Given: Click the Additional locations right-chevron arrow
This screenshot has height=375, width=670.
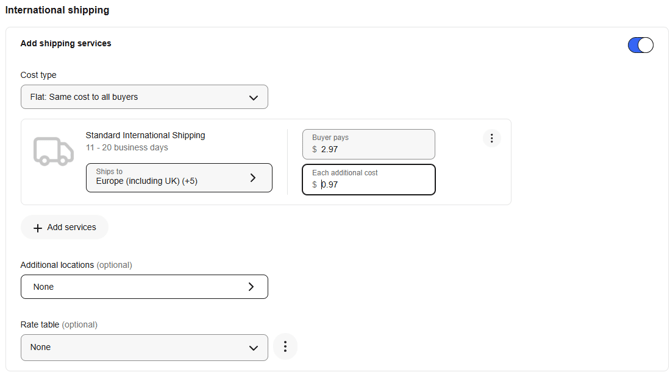Looking at the screenshot, I should [251, 287].
